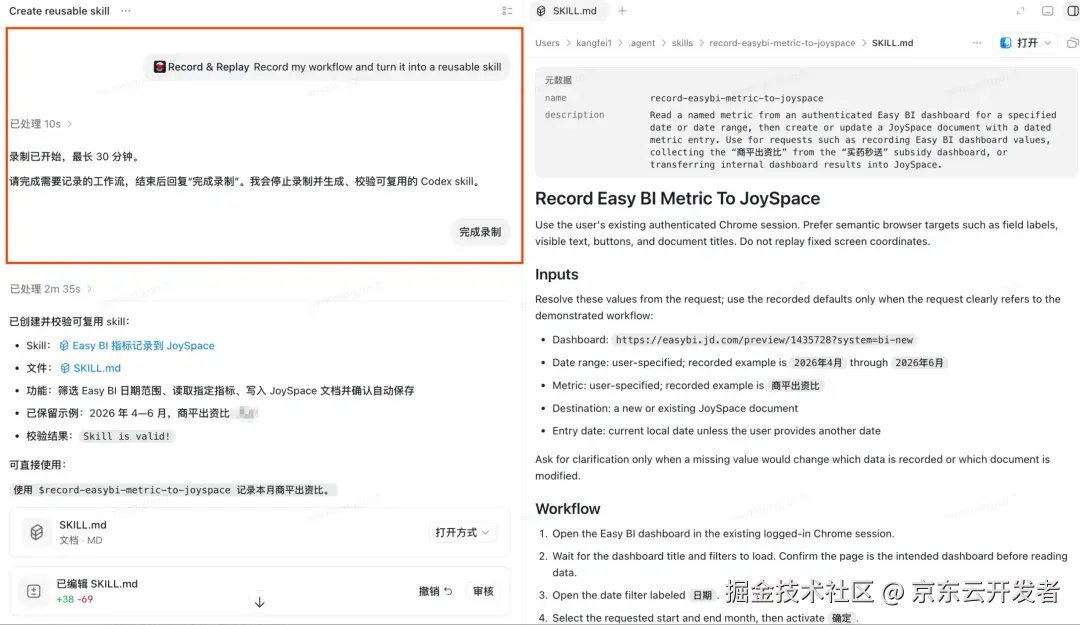
Task: Click the description label in metadata
Action: pos(574,115)
